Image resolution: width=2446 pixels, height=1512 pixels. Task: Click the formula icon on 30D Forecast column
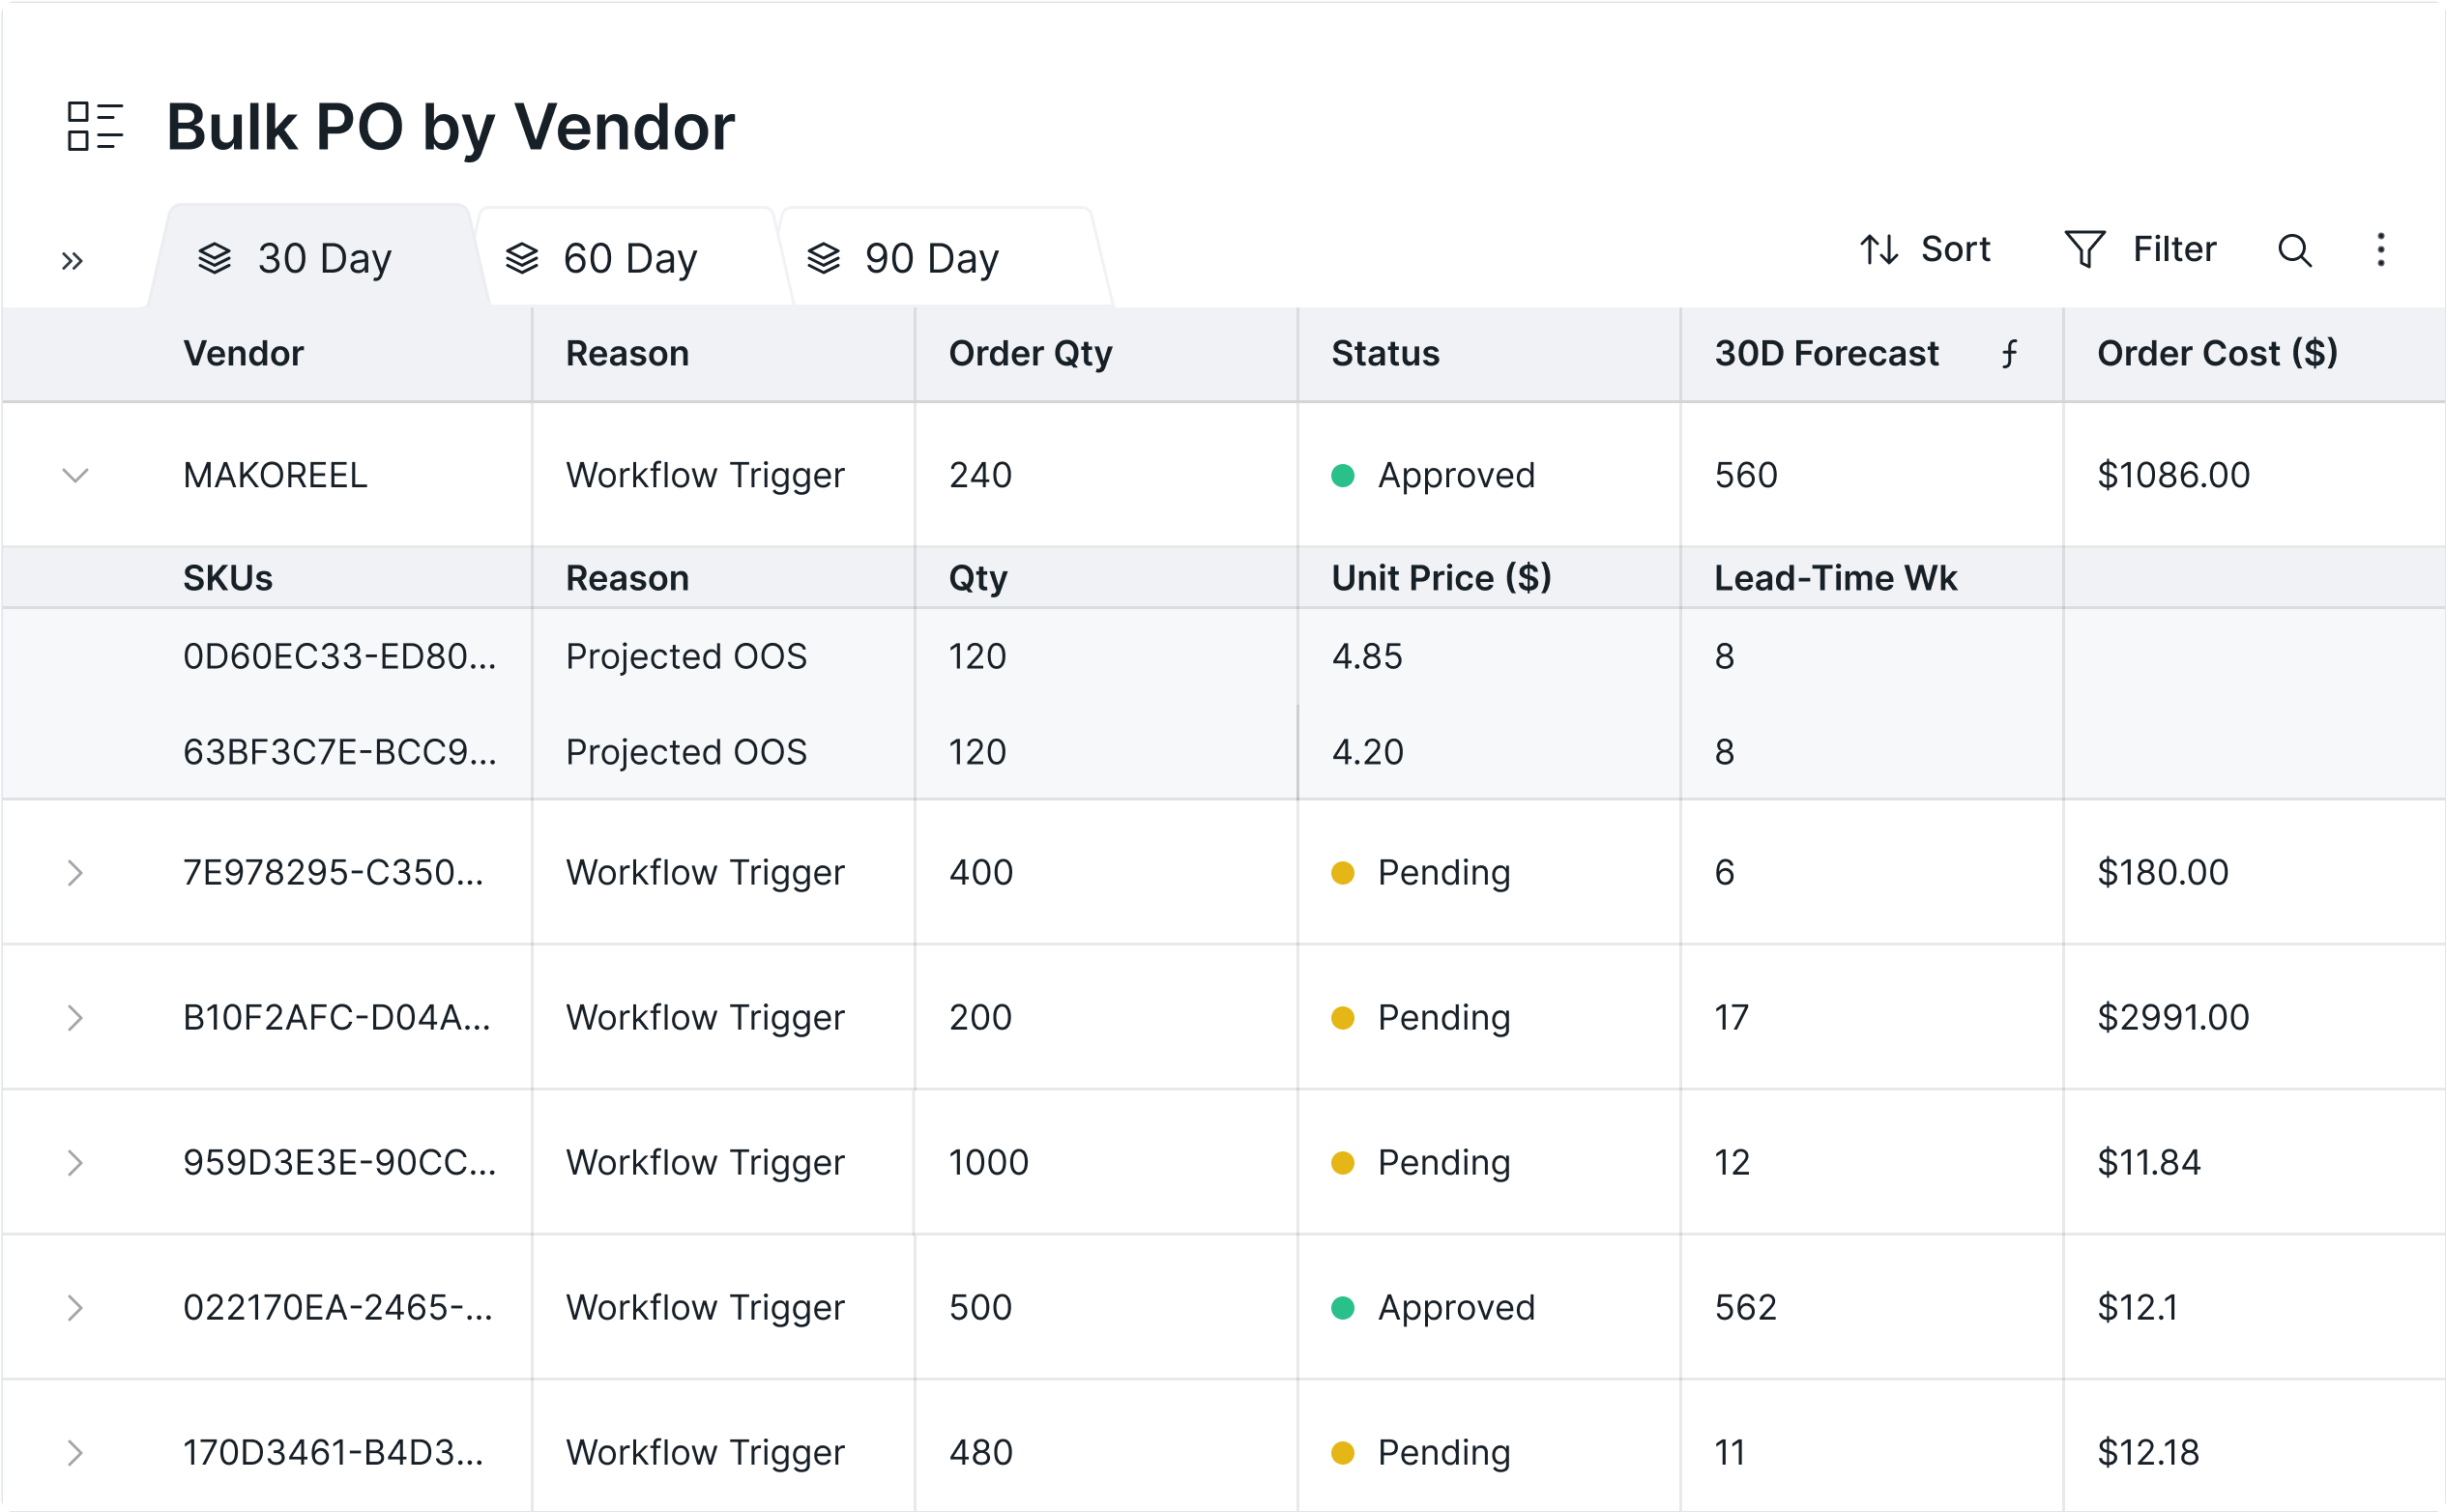click(x=2009, y=354)
